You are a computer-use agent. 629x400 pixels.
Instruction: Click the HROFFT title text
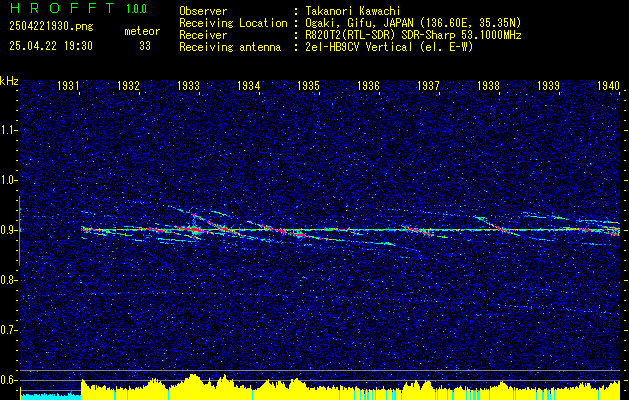(x=61, y=8)
